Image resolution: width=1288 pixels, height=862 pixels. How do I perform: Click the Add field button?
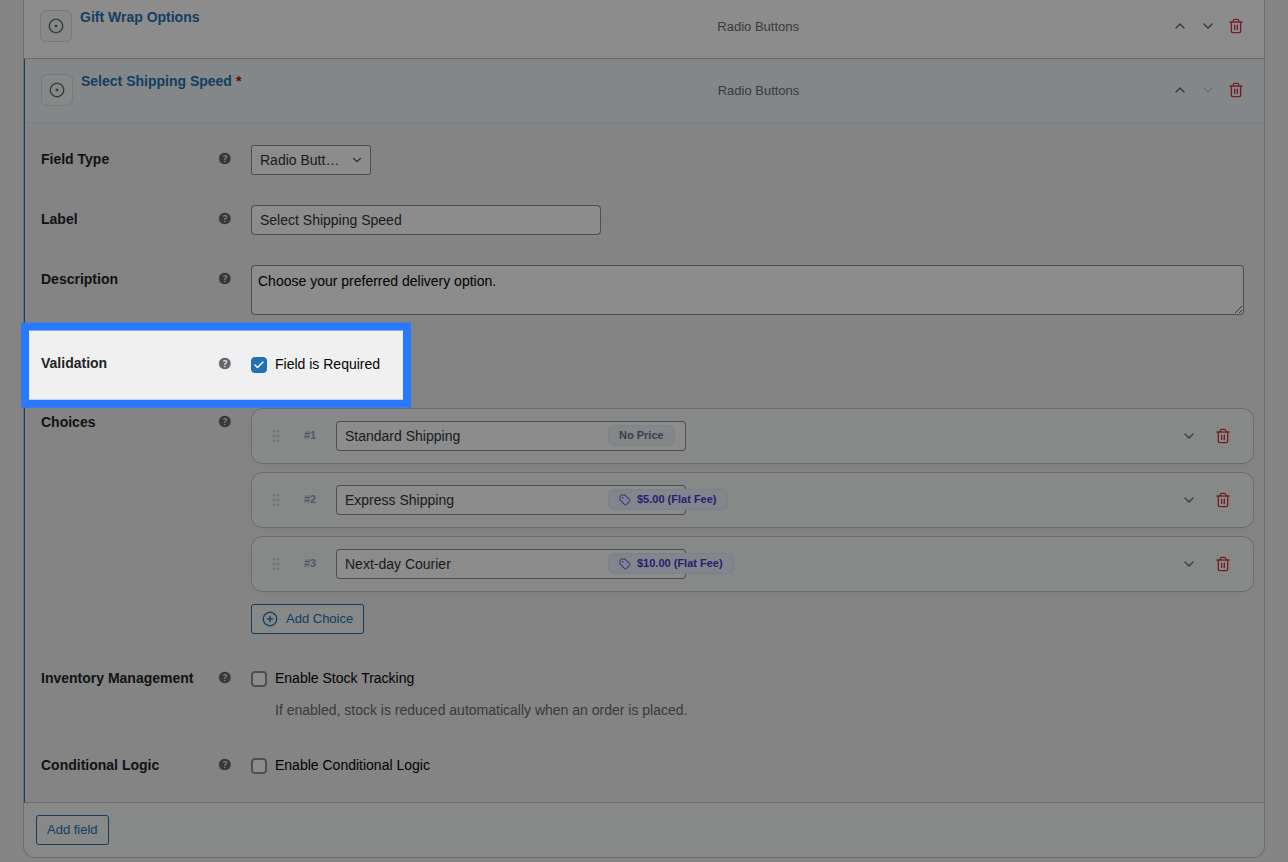pyautogui.click(x=72, y=830)
